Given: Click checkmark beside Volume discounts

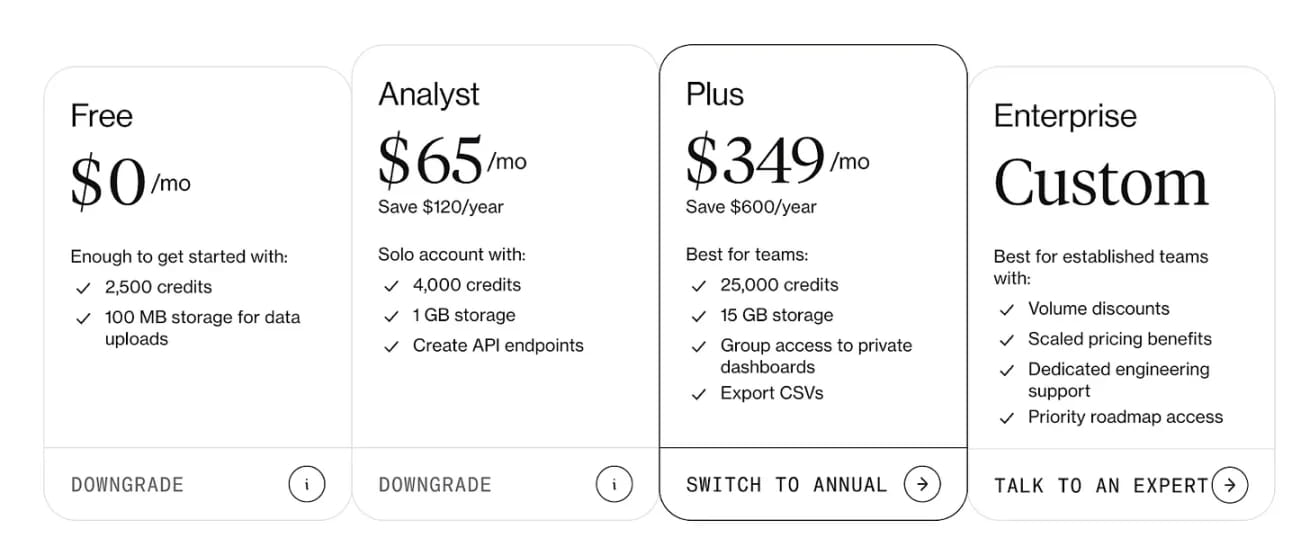Looking at the screenshot, I should [1007, 309].
